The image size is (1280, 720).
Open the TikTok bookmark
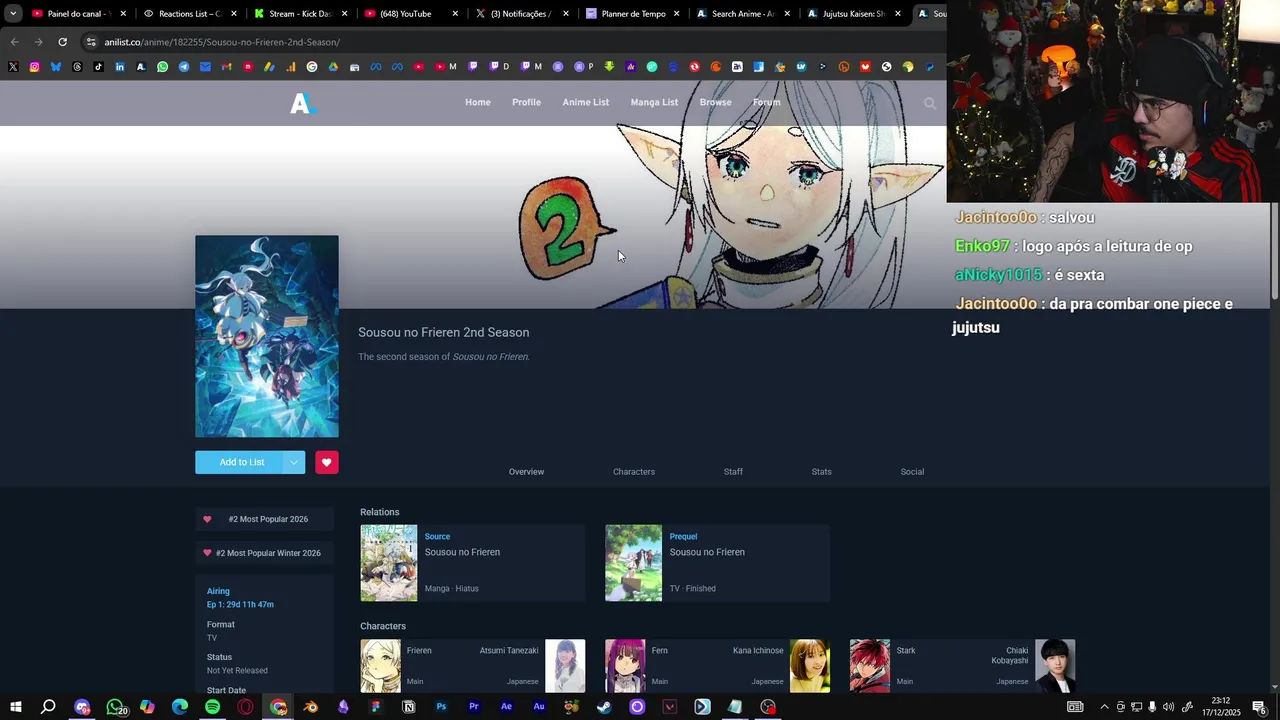click(98, 67)
